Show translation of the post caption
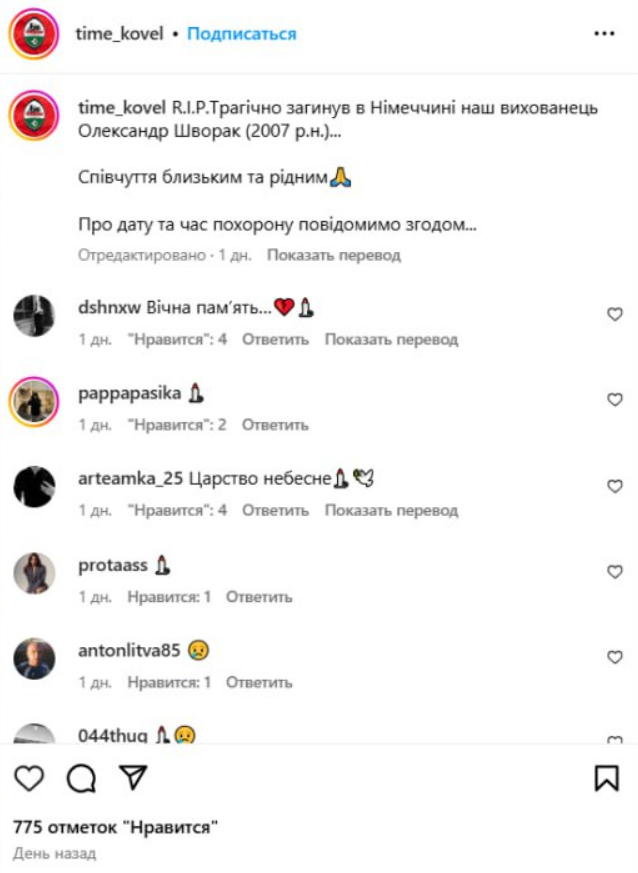The width and height of the screenshot is (638, 873). click(x=333, y=255)
